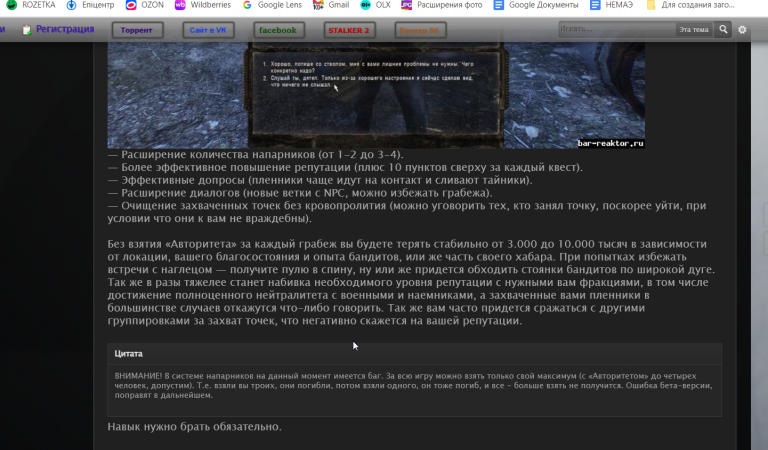Open the Wildberries bookmark
This screenshot has width=768, height=450.
203,5
